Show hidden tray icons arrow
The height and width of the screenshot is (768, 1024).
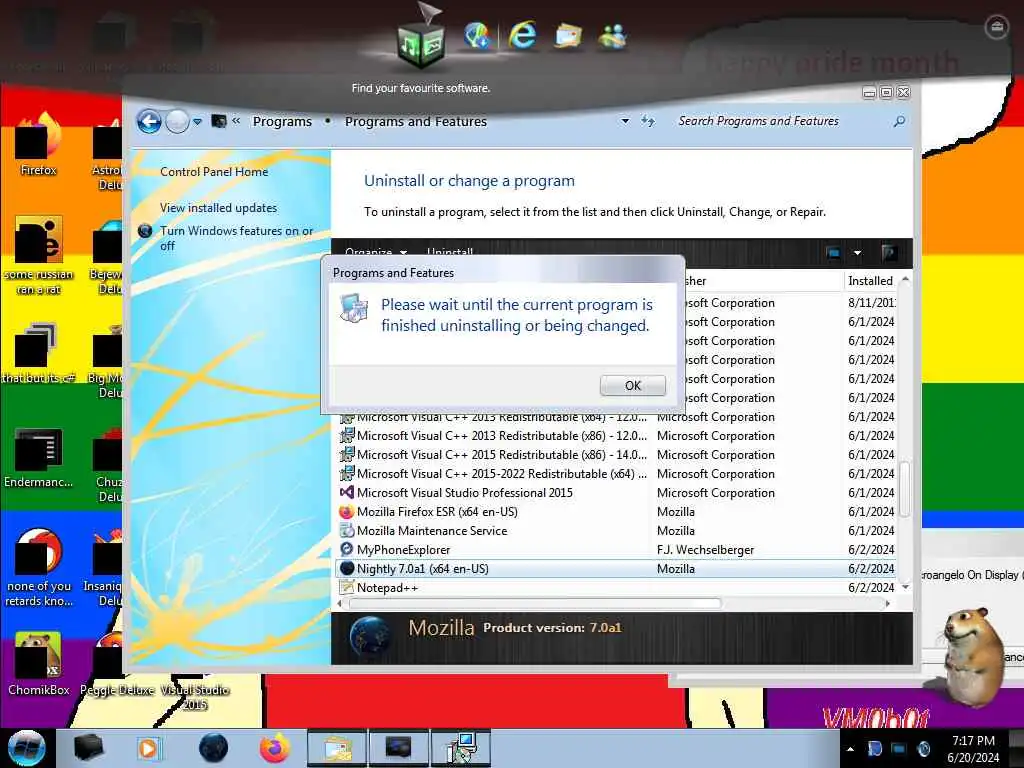pos(850,749)
